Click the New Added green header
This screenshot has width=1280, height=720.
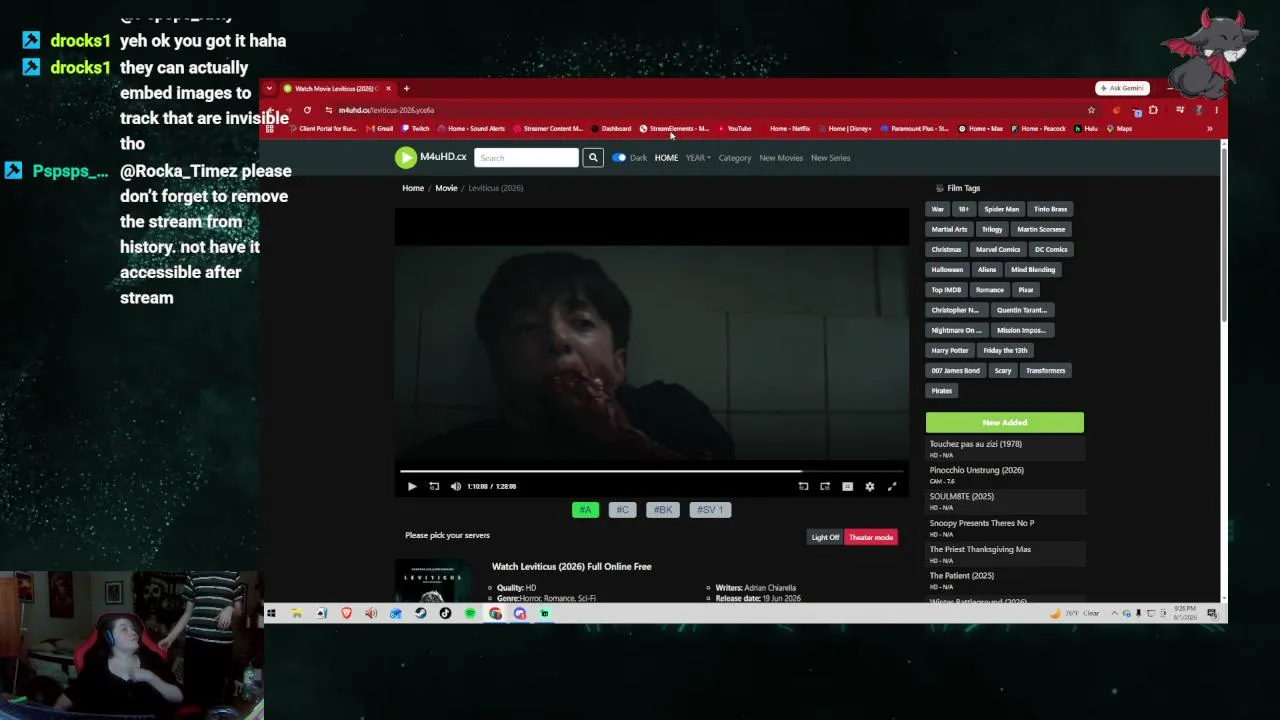(1004, 422)
